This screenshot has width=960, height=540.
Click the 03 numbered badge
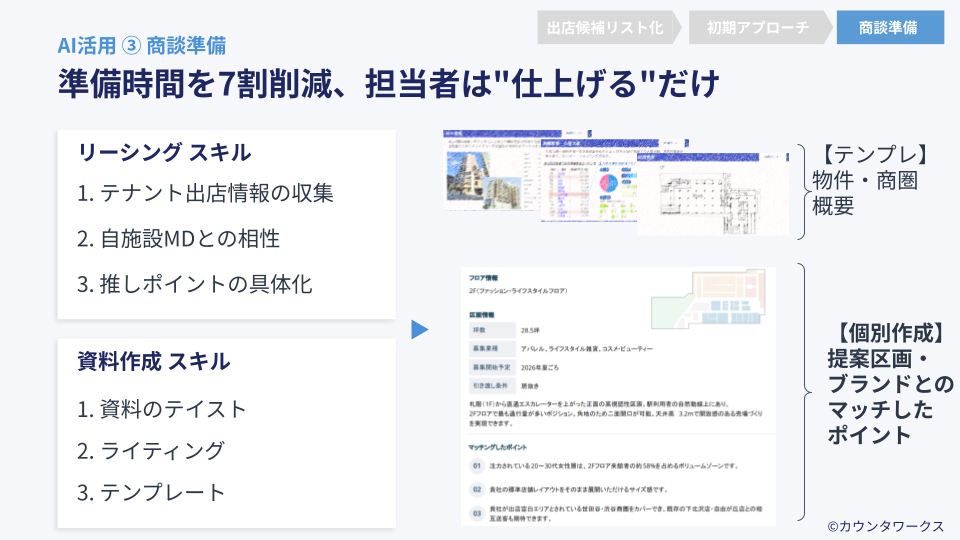477,512
